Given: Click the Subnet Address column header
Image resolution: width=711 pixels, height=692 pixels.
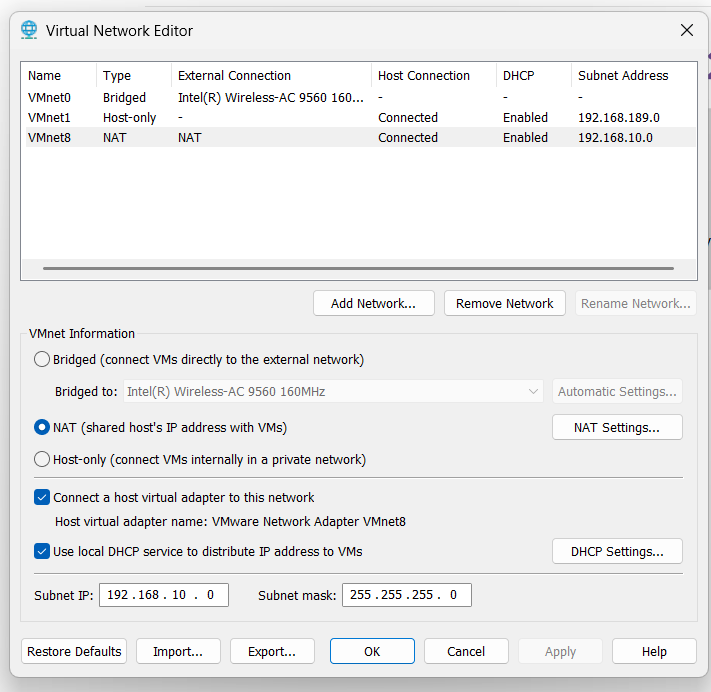Looking at the screenshot, I should click(x=623, y=75).
